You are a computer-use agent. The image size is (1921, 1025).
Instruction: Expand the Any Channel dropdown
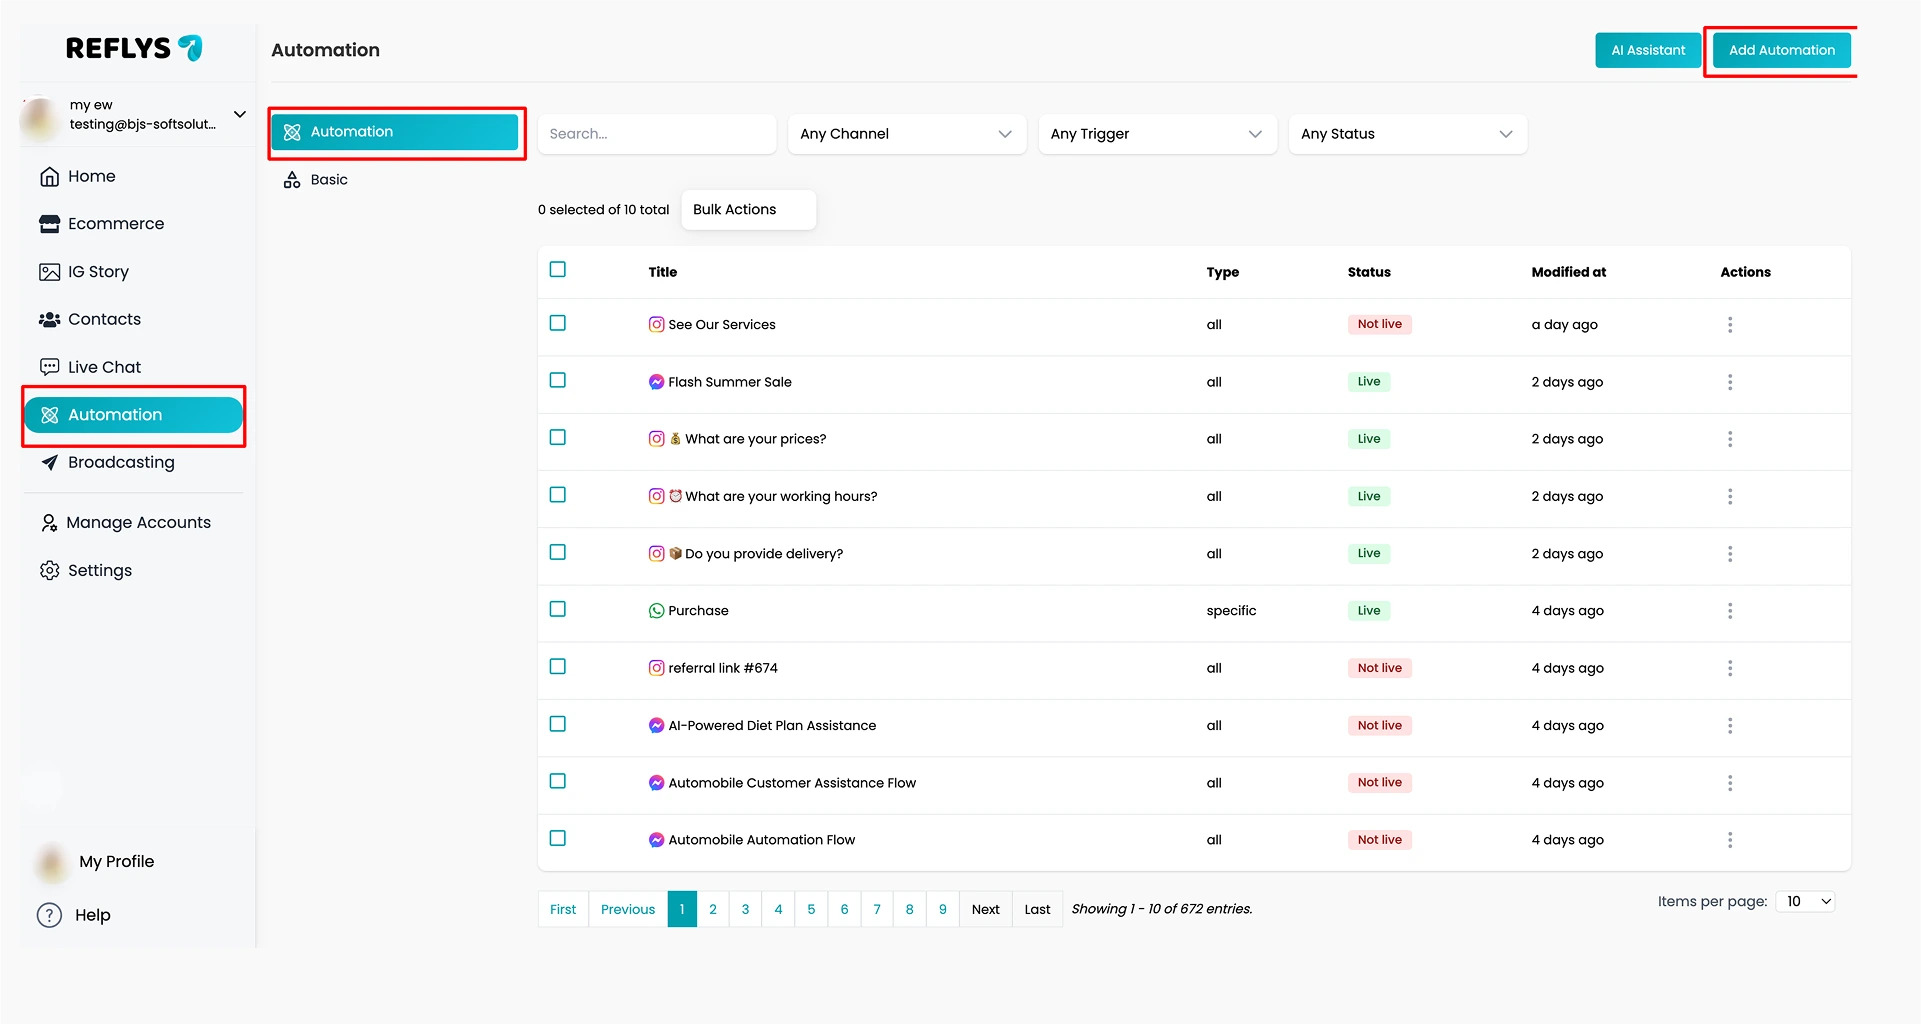point(907,134)
